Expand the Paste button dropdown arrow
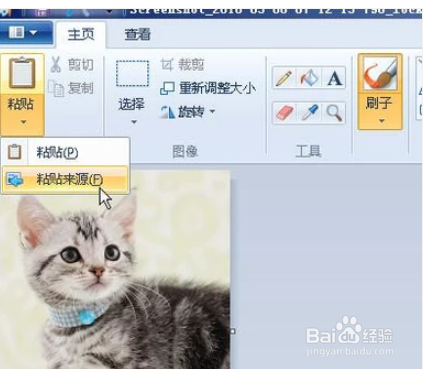The image size is (423, 369). click(23, 122)
